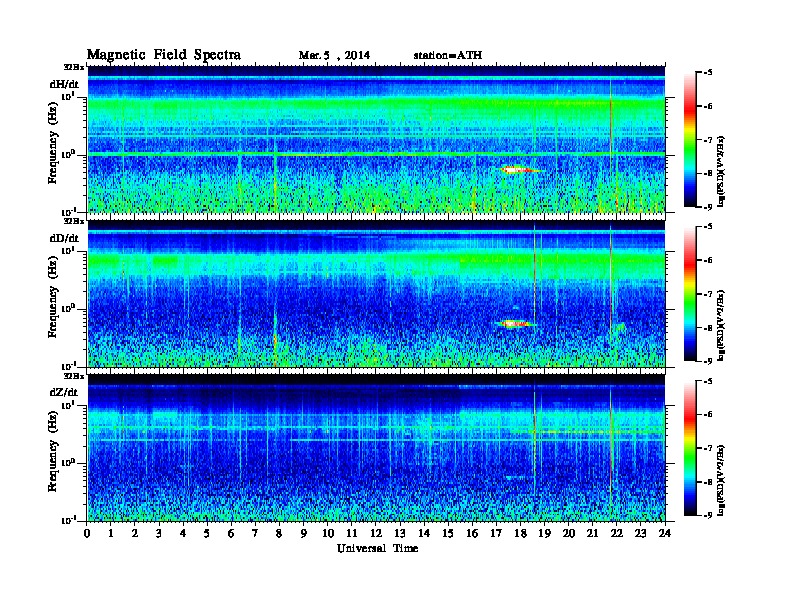Click hour 15 on the Universal Time axis

[x=448, y=533]
